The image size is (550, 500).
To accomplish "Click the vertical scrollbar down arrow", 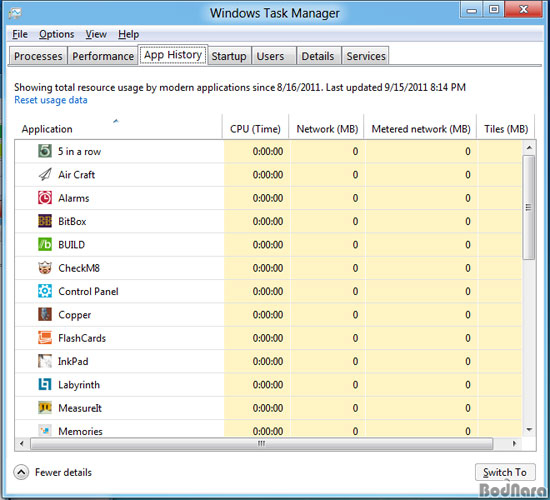I will (x=529, y=429).
